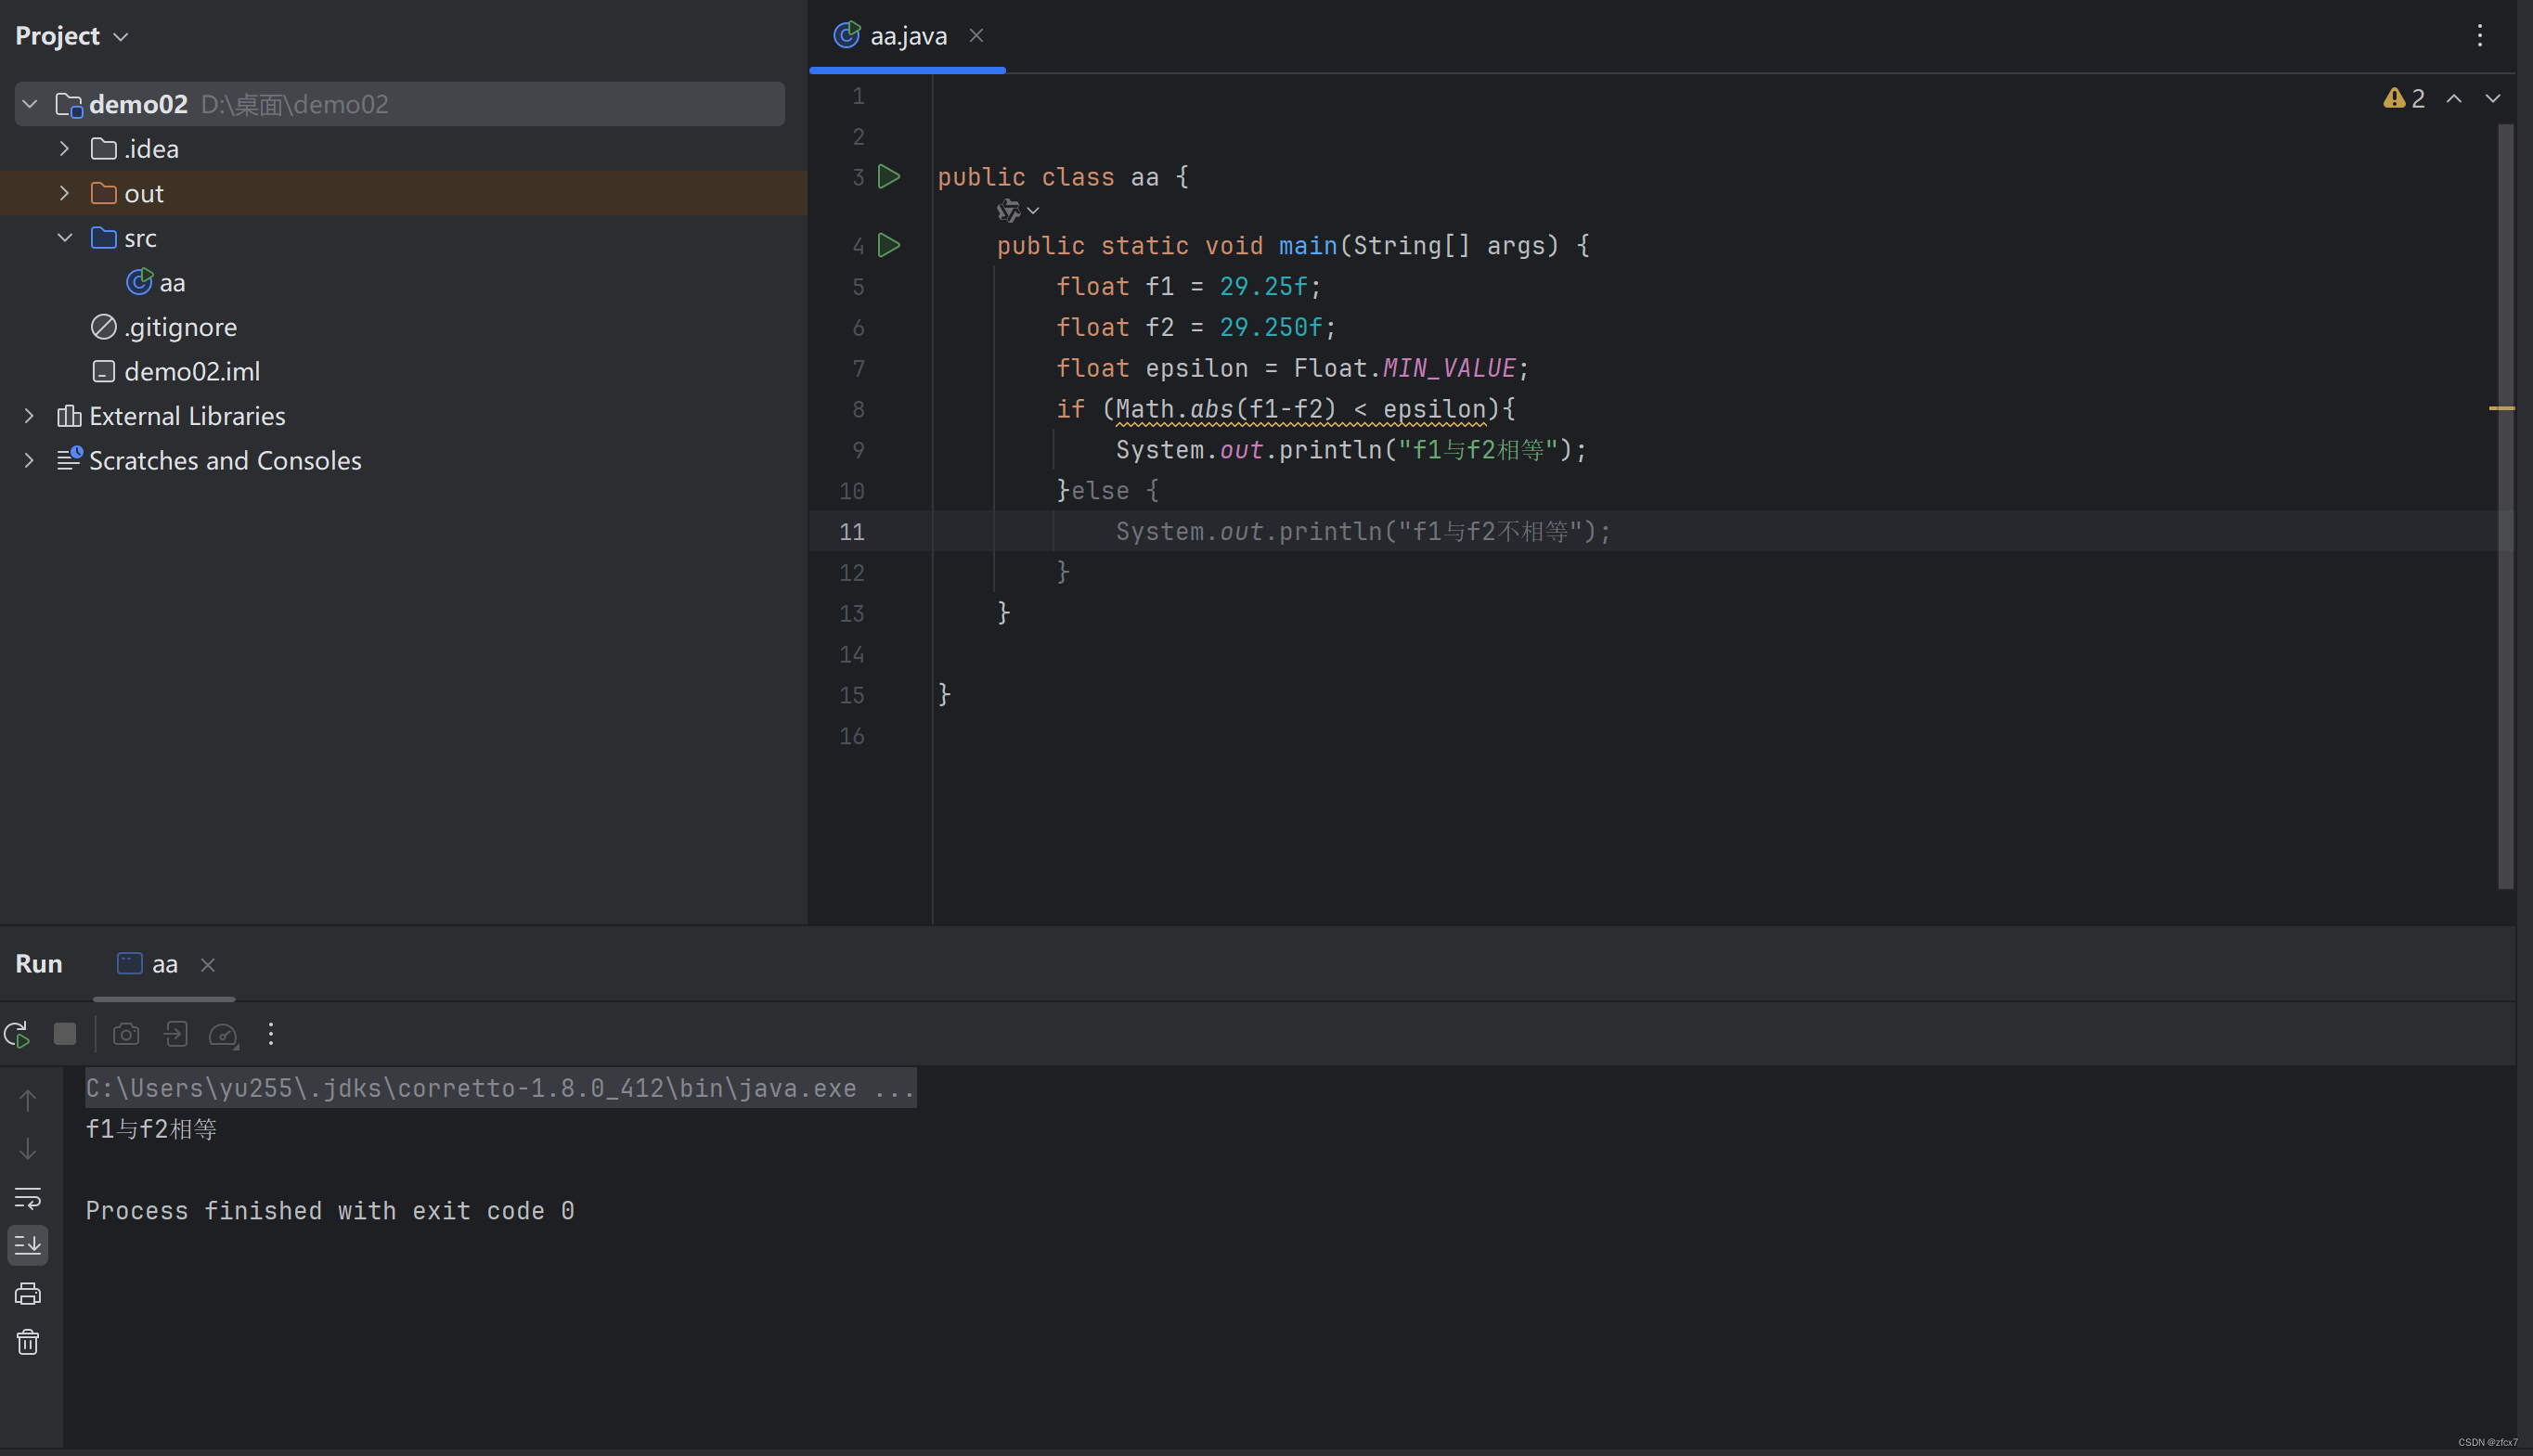
Task: Switch to the aa.java editor tab
Action: 907,36
